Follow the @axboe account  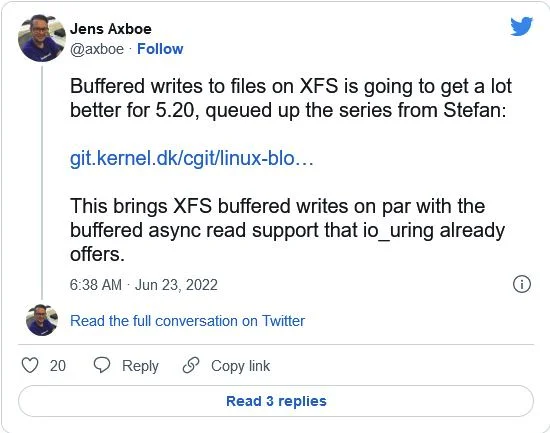tap(160, 49)
